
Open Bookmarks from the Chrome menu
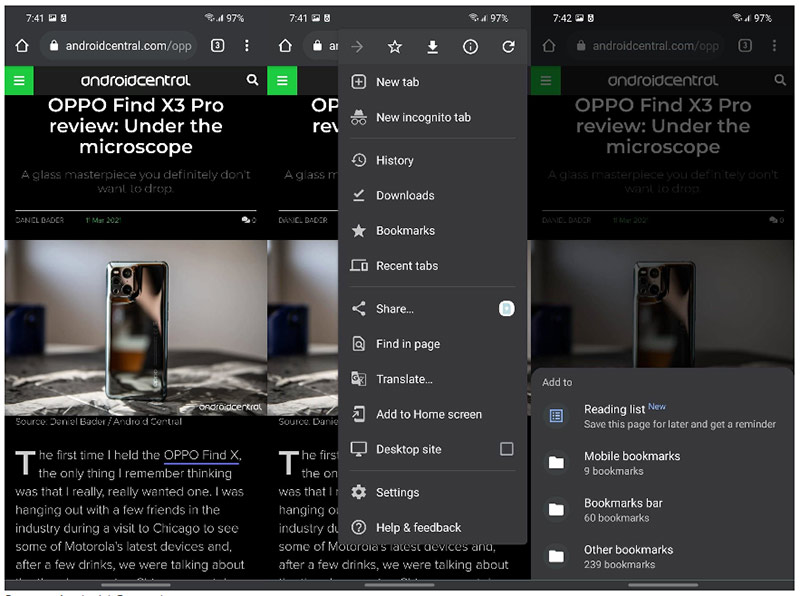coord(433,231)
